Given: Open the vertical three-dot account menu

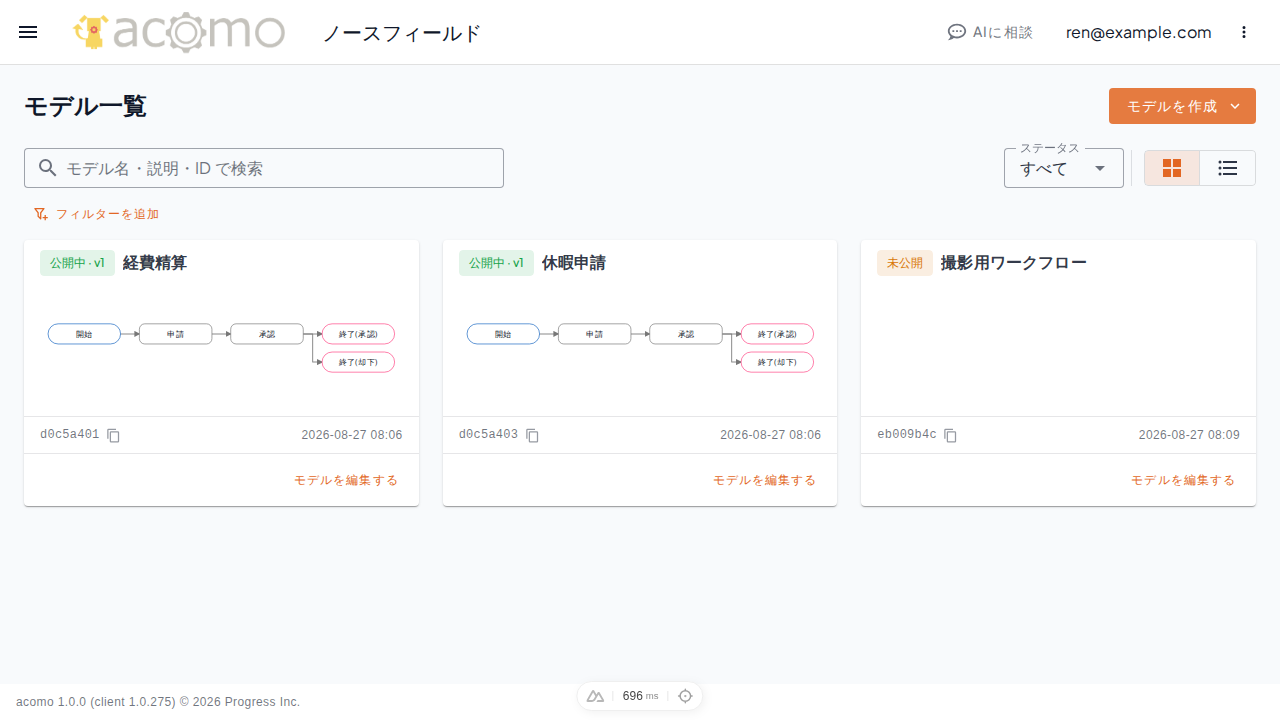Looking at the screenshot, I should tap(1244, 32).
